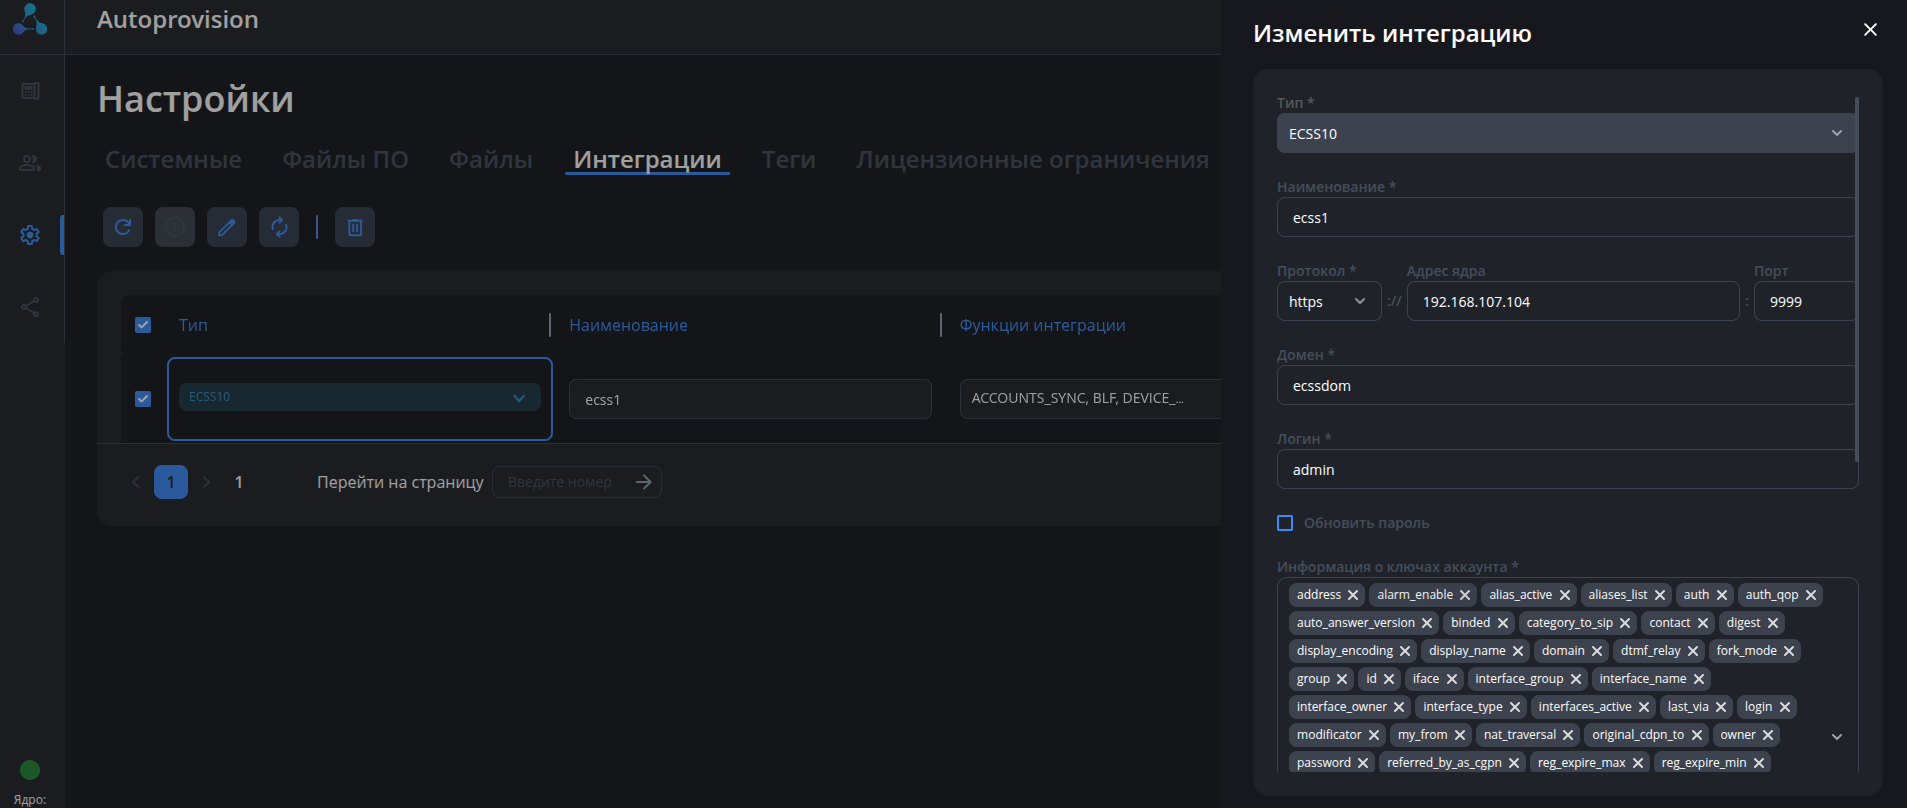Open the Тип ECSS10 dropdown in form
Image resolution: width=1907 pixels, height=808 pixels.
point(1565,133)
